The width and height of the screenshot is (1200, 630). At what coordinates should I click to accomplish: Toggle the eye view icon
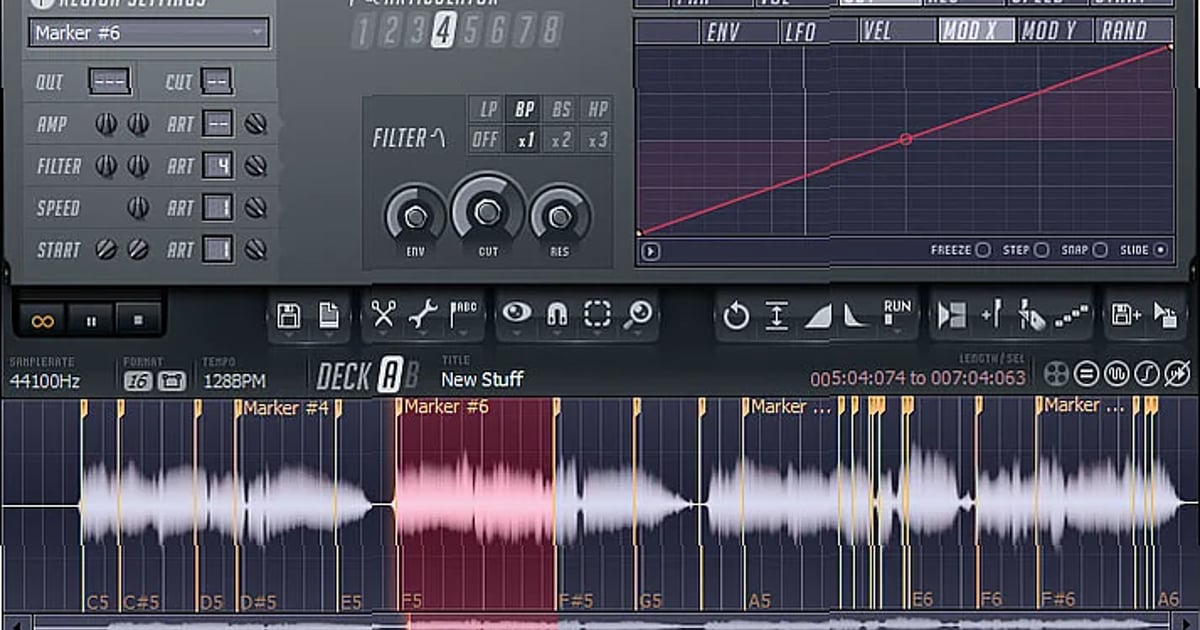517,313
